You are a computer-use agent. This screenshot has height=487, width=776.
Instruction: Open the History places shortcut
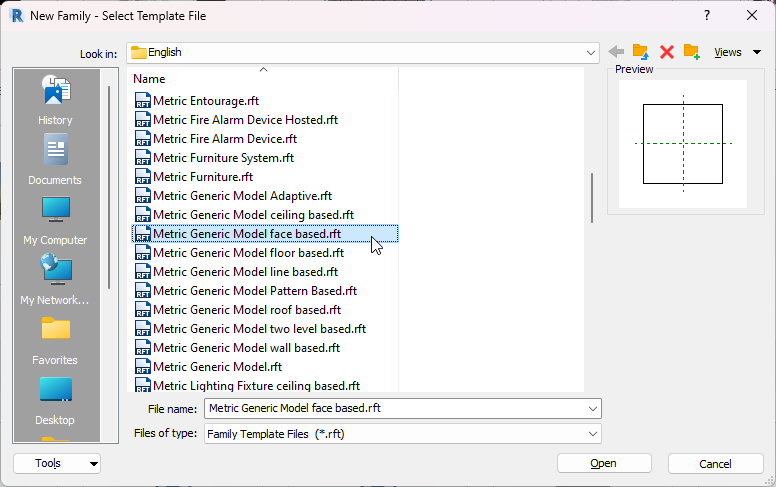click(55, 99)
